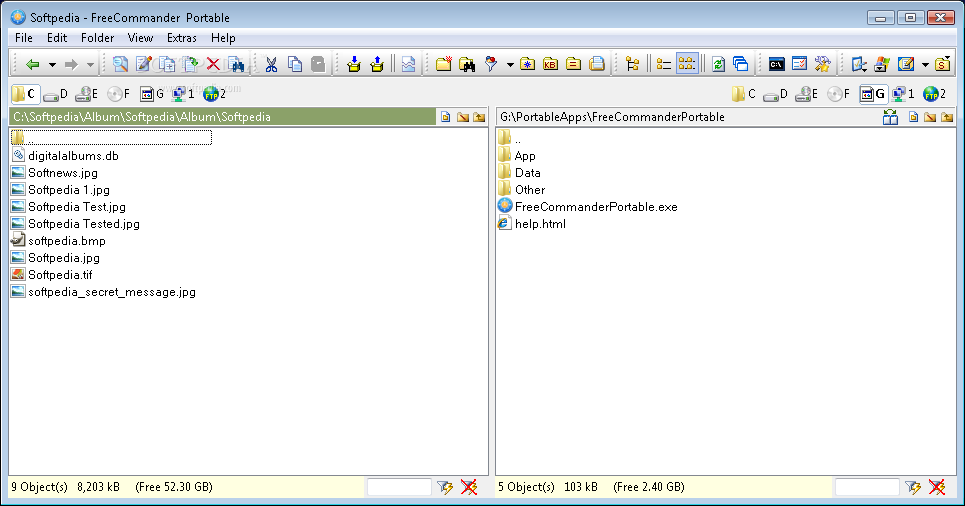Click the new folder icon with red star
Screen dimensions: 965x506
(x=443, y=64)
